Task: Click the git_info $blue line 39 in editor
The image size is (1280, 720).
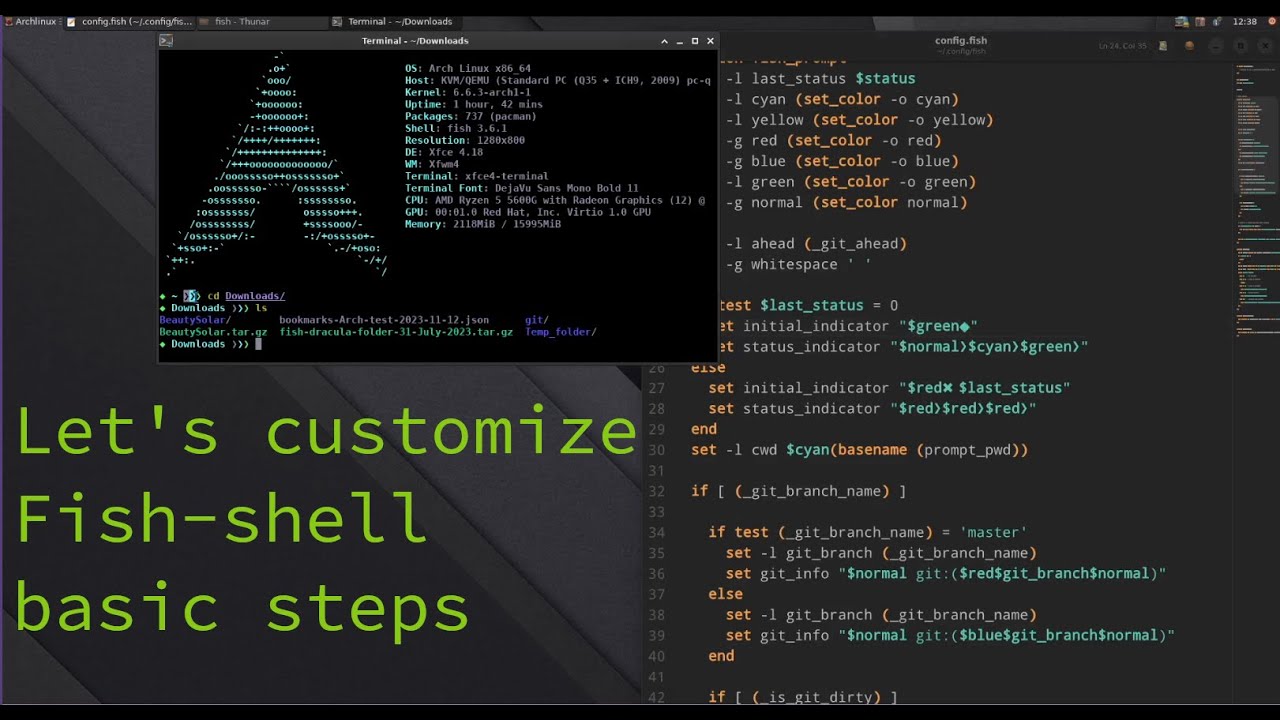Action: [x=950, y=635]
